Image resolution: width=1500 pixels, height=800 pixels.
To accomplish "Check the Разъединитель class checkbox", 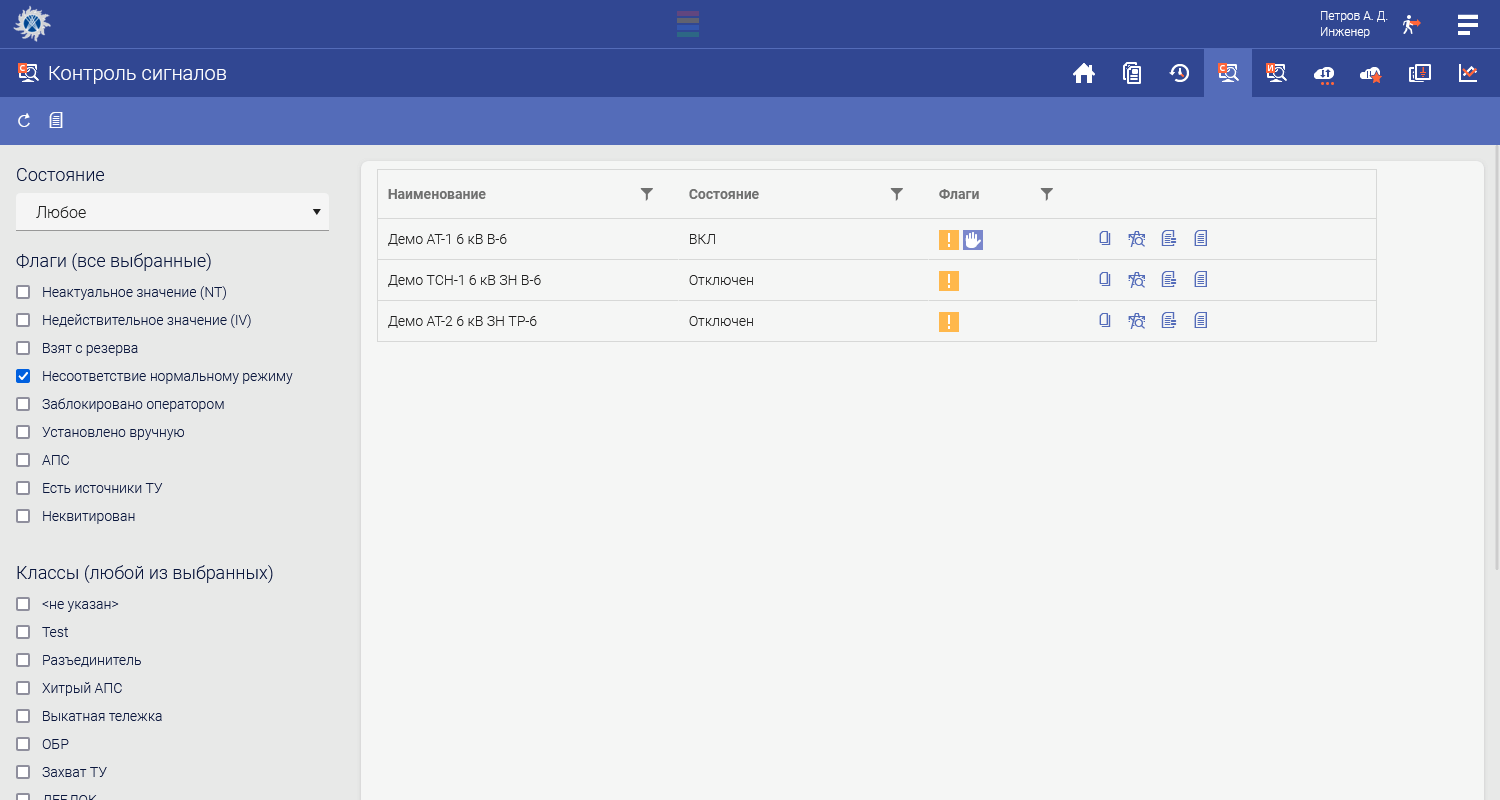I will 23,661.
